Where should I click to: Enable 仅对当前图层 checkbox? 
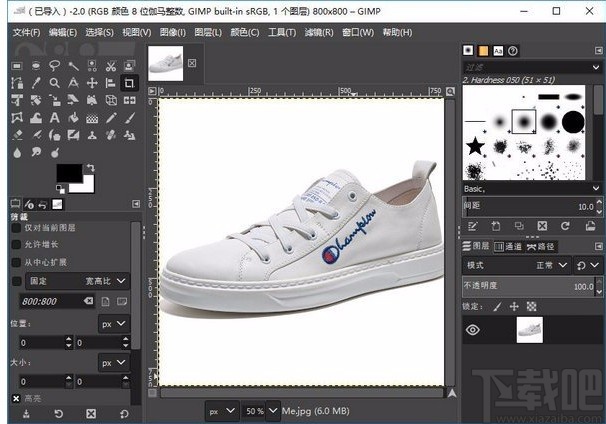click(x=16, y=228)
